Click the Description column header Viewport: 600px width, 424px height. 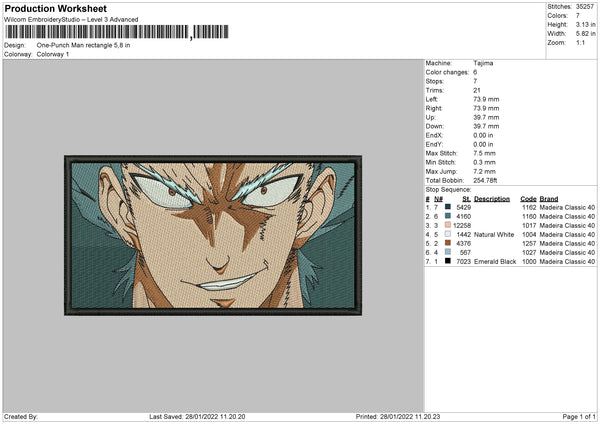(x=491, y=198)
